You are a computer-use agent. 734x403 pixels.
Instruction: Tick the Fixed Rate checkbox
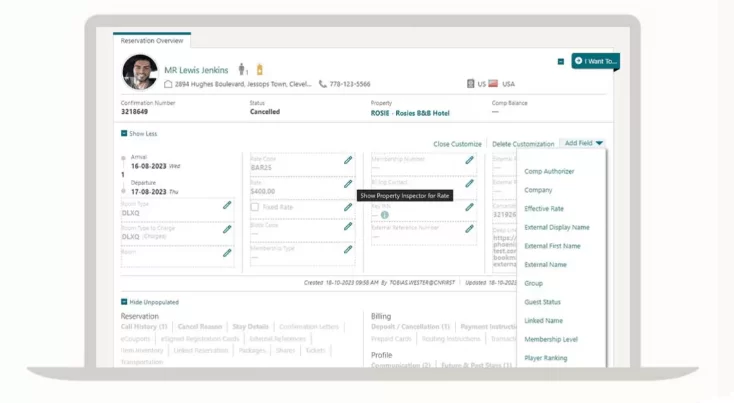(x=255, y=207)
